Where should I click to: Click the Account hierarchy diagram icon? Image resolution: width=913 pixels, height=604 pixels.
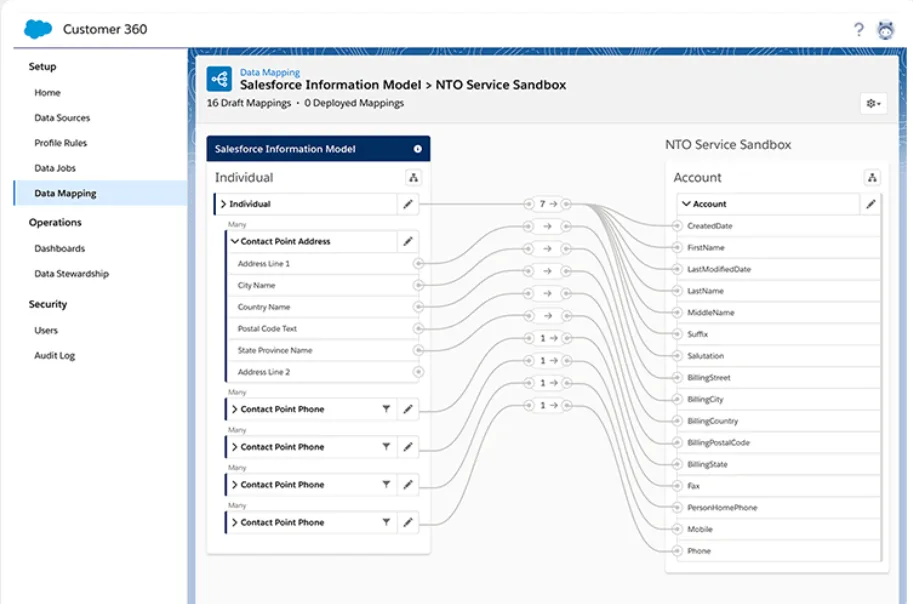872,178
